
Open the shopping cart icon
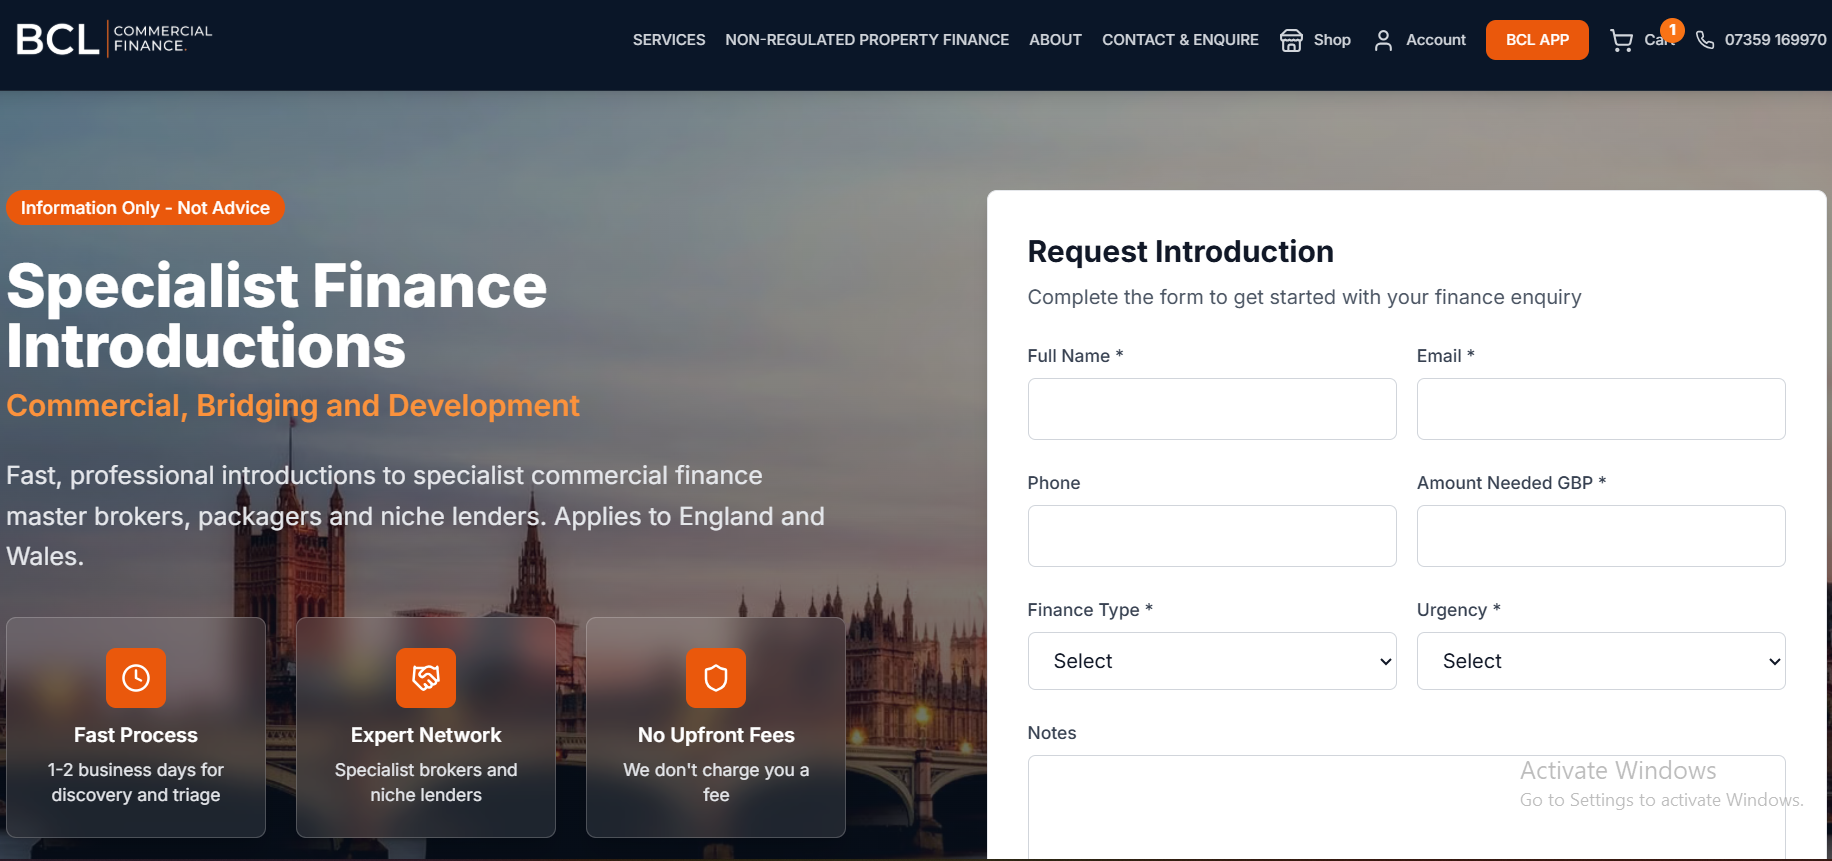click(1621, 40)
